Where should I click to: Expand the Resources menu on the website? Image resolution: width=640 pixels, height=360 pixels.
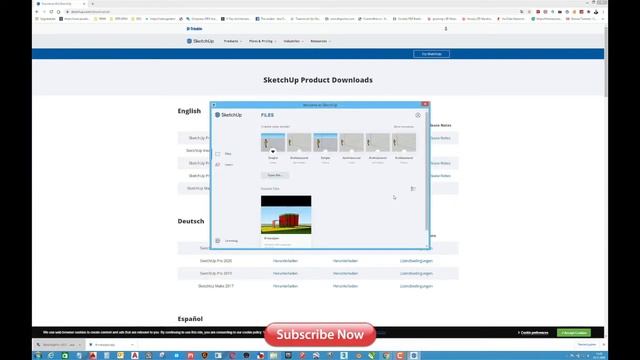point(320,41)
